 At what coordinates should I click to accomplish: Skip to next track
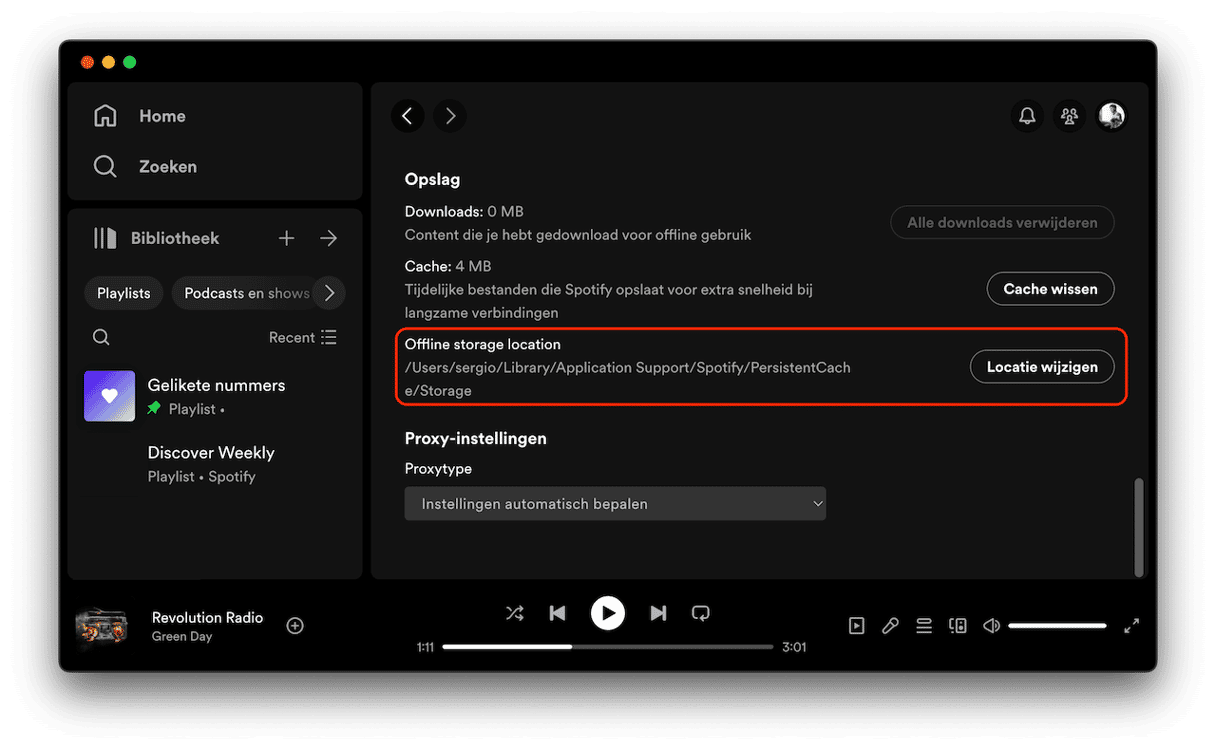click(x=658, y=613)
